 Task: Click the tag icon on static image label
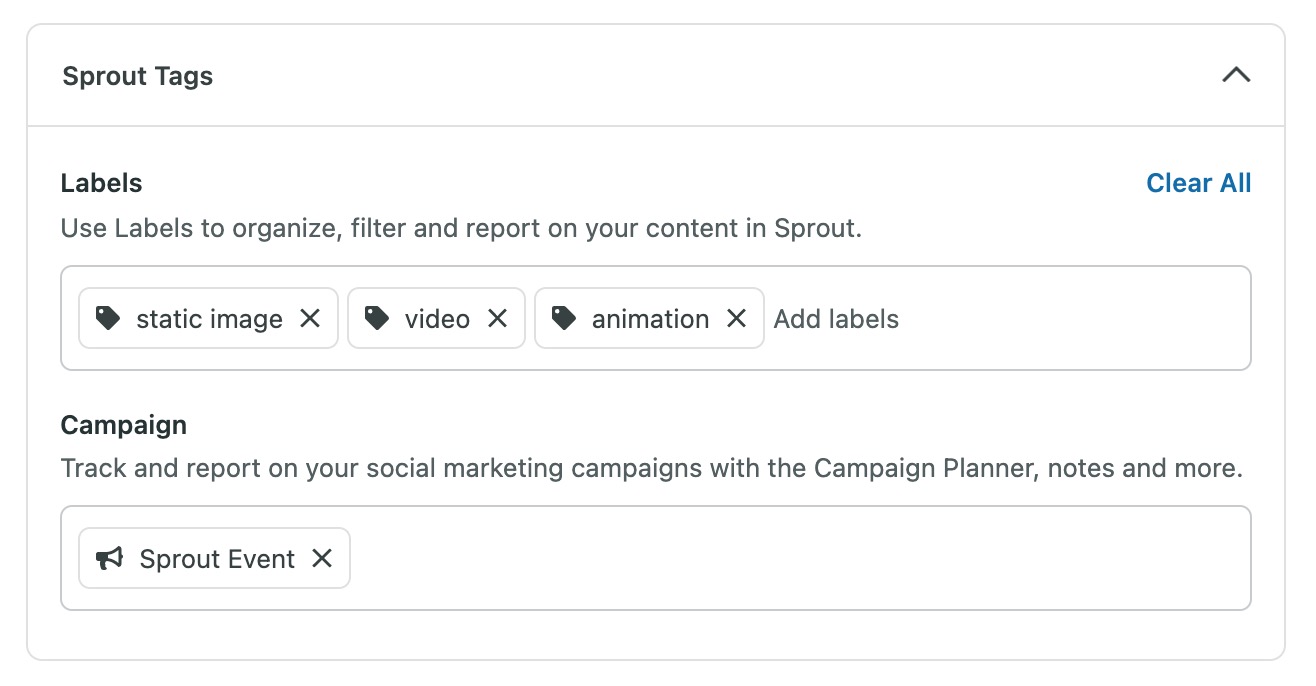108,319
